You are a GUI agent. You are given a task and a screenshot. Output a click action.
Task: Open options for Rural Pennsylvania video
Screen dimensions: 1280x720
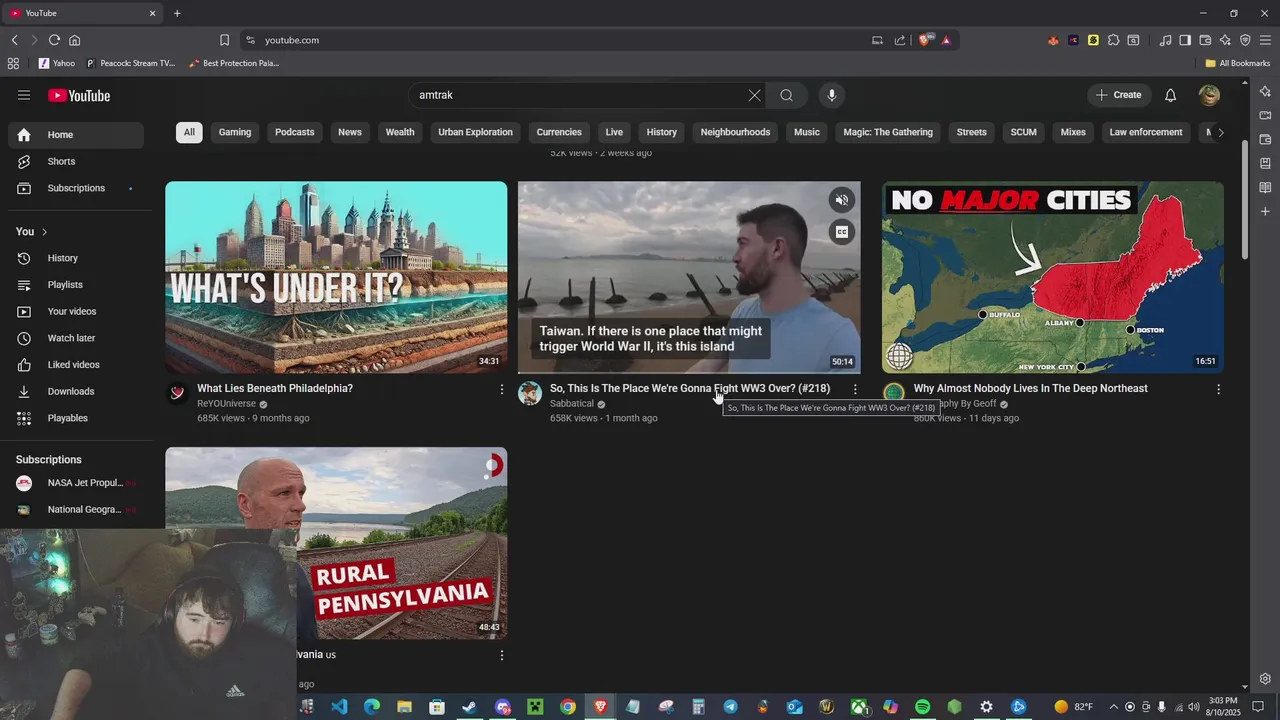pos(502,655)
